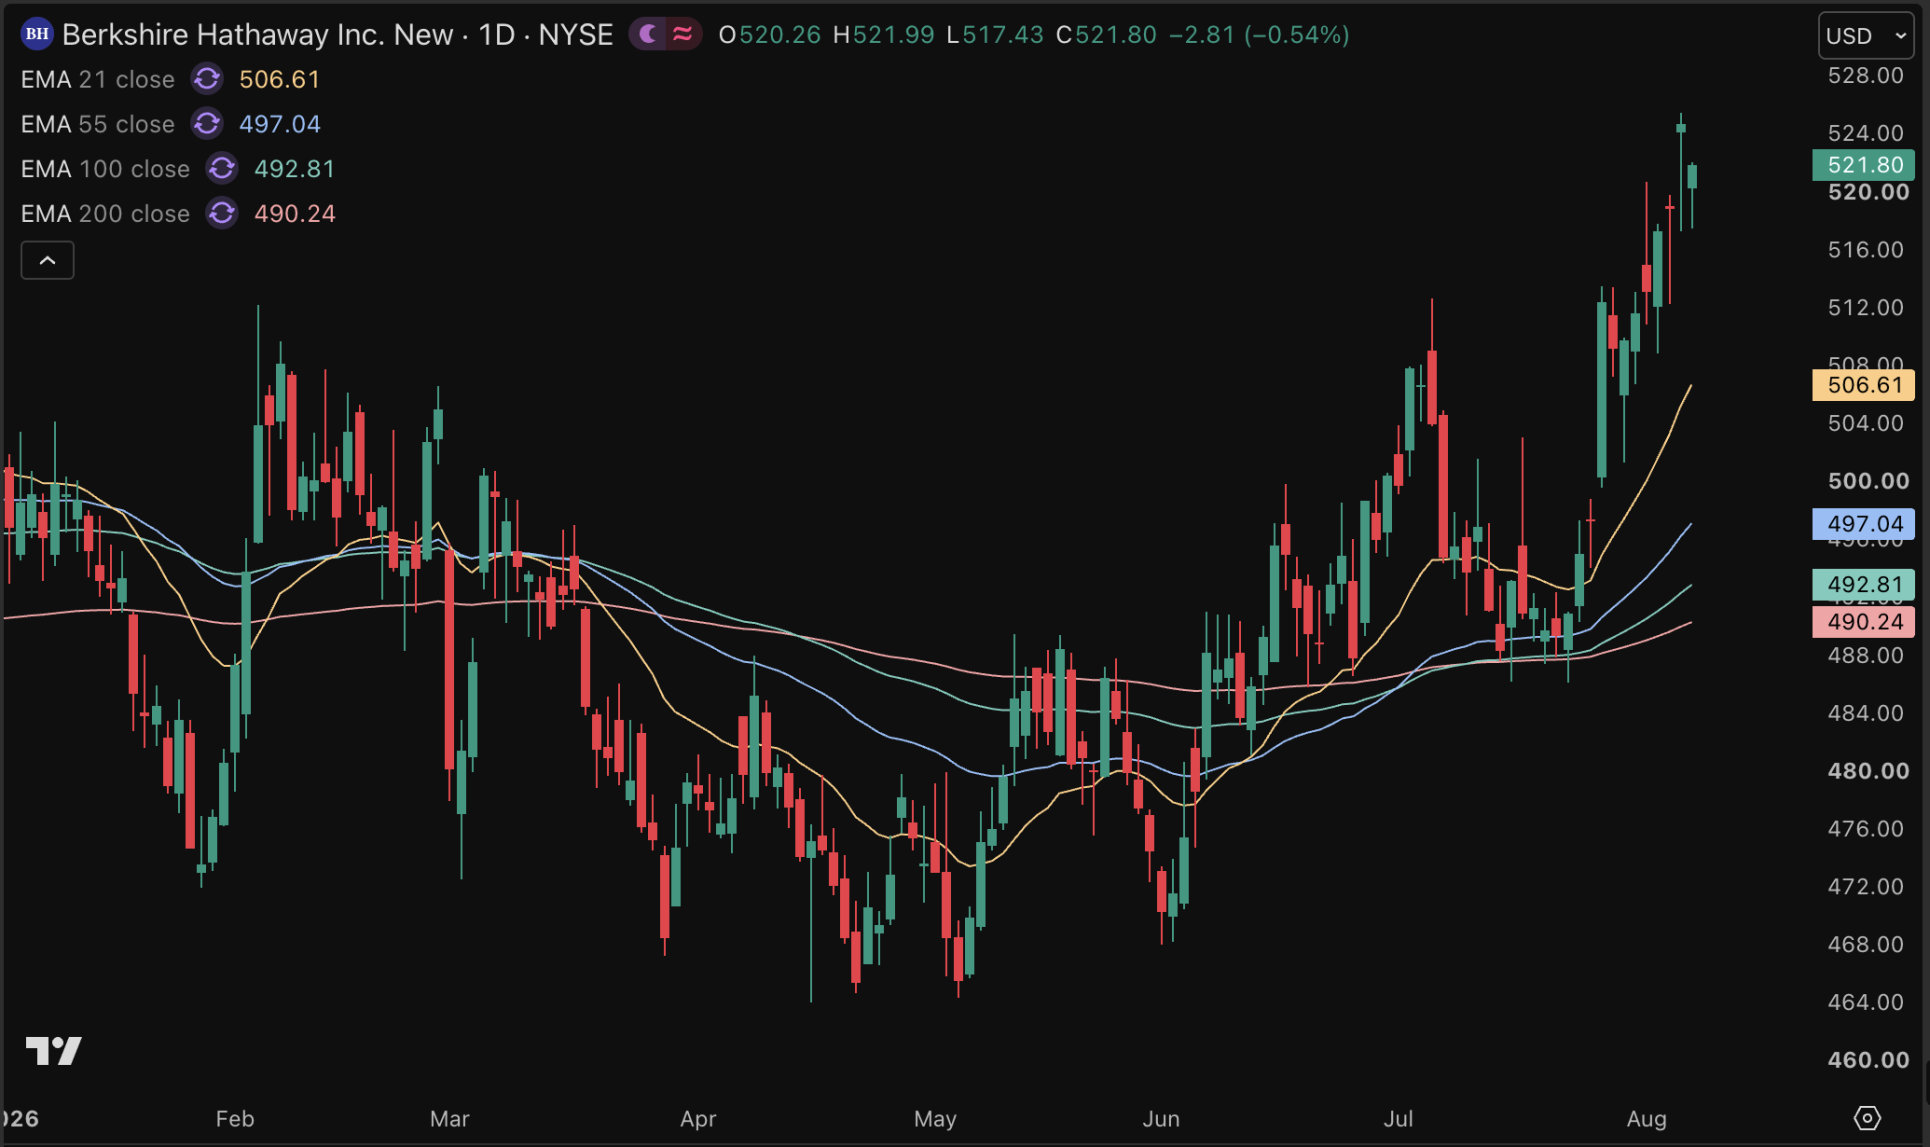Screen dimensions: 1930x1147
Task: Click the Apr label on the time axis
Action: 698,1118
